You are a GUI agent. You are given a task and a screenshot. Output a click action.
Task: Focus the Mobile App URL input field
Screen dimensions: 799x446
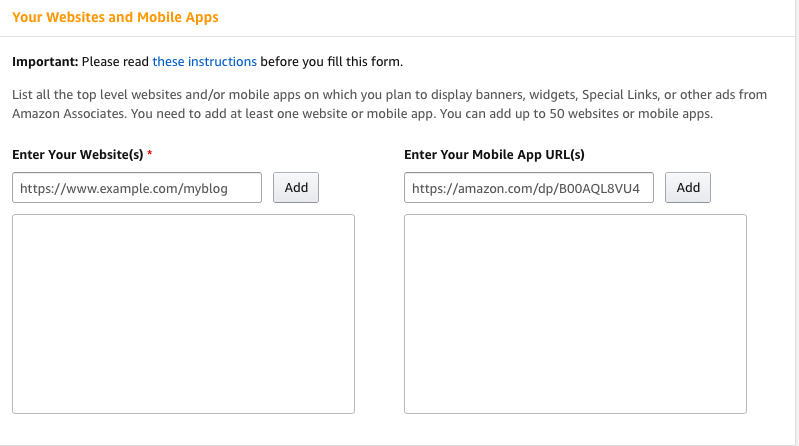(529, 188)
